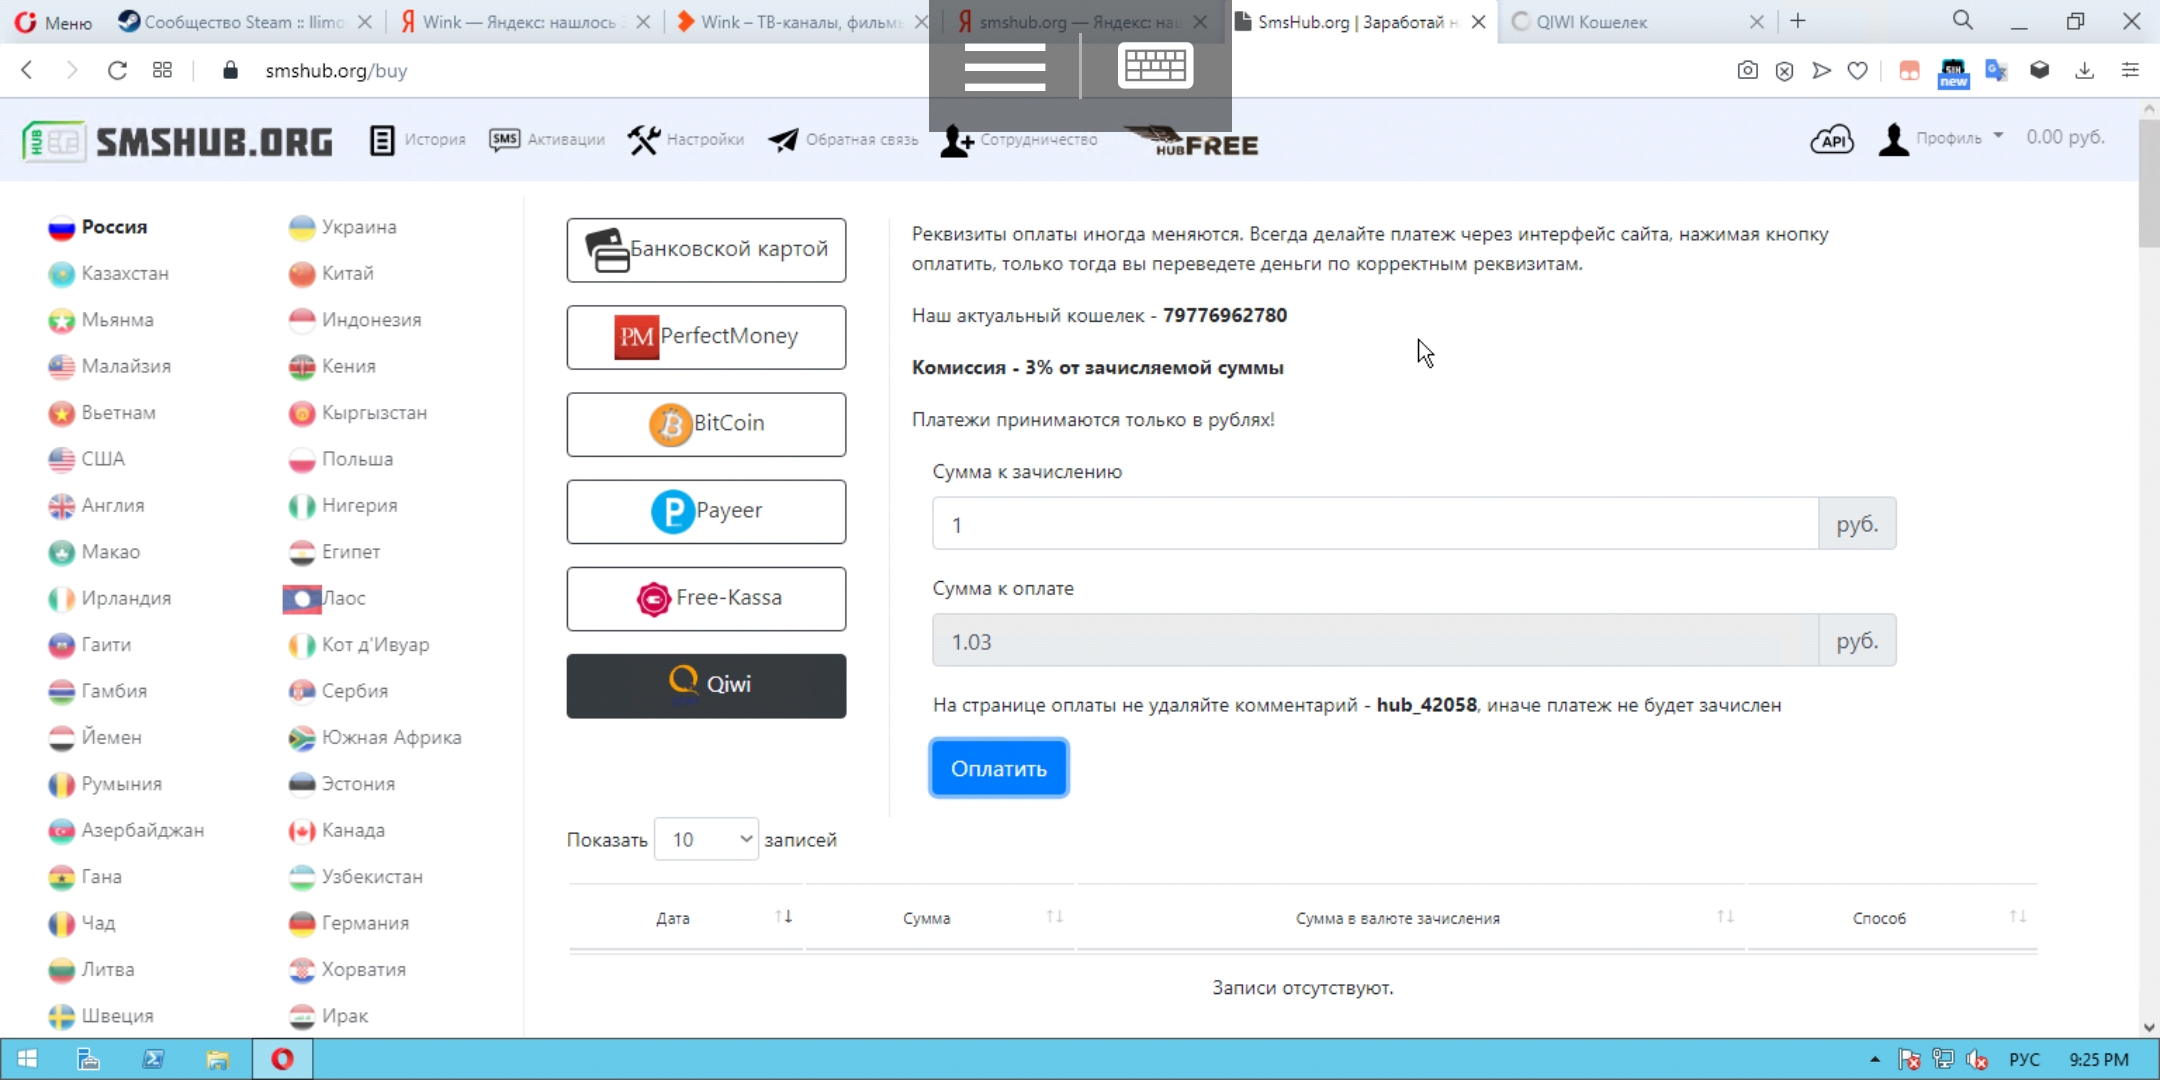
Task: Click the HubFREE logo
Action: [1192, 142]
